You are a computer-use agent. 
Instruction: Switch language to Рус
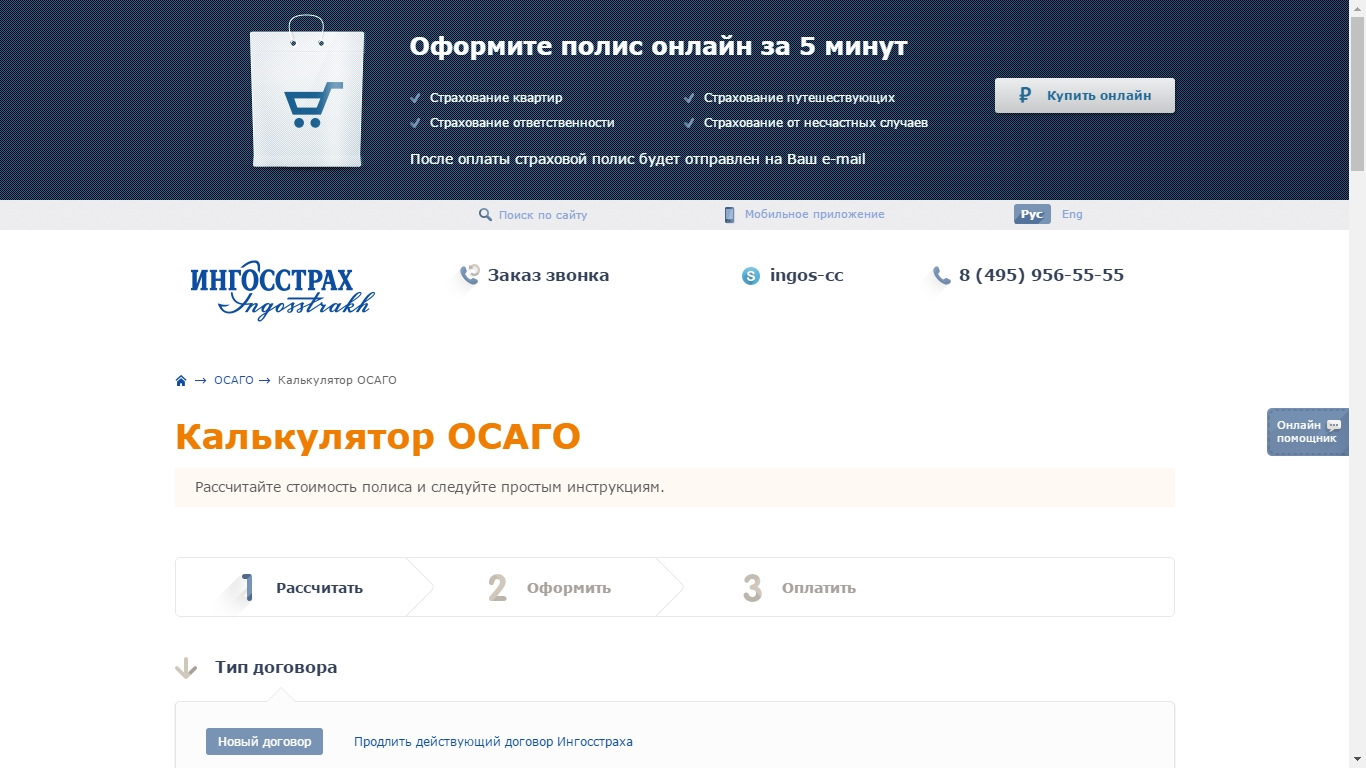(x=1032, y=215)
